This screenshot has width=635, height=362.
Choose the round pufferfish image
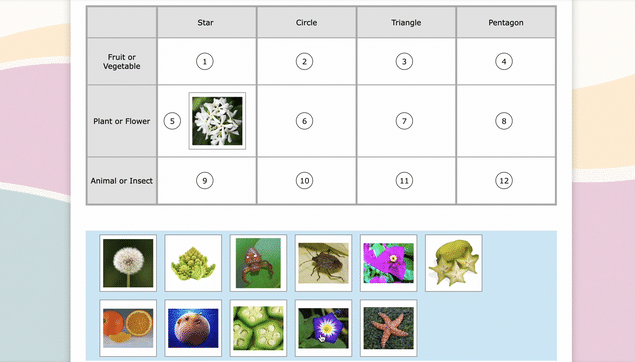point(193,328)
